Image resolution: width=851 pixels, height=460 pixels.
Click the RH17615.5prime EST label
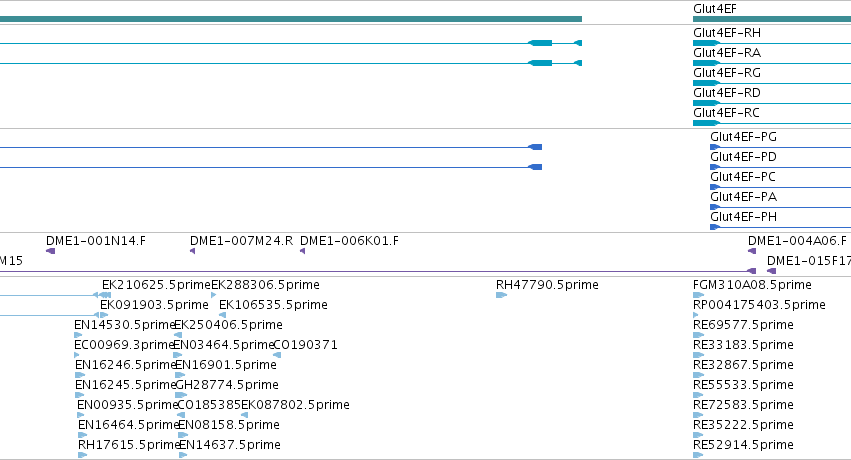128,445
